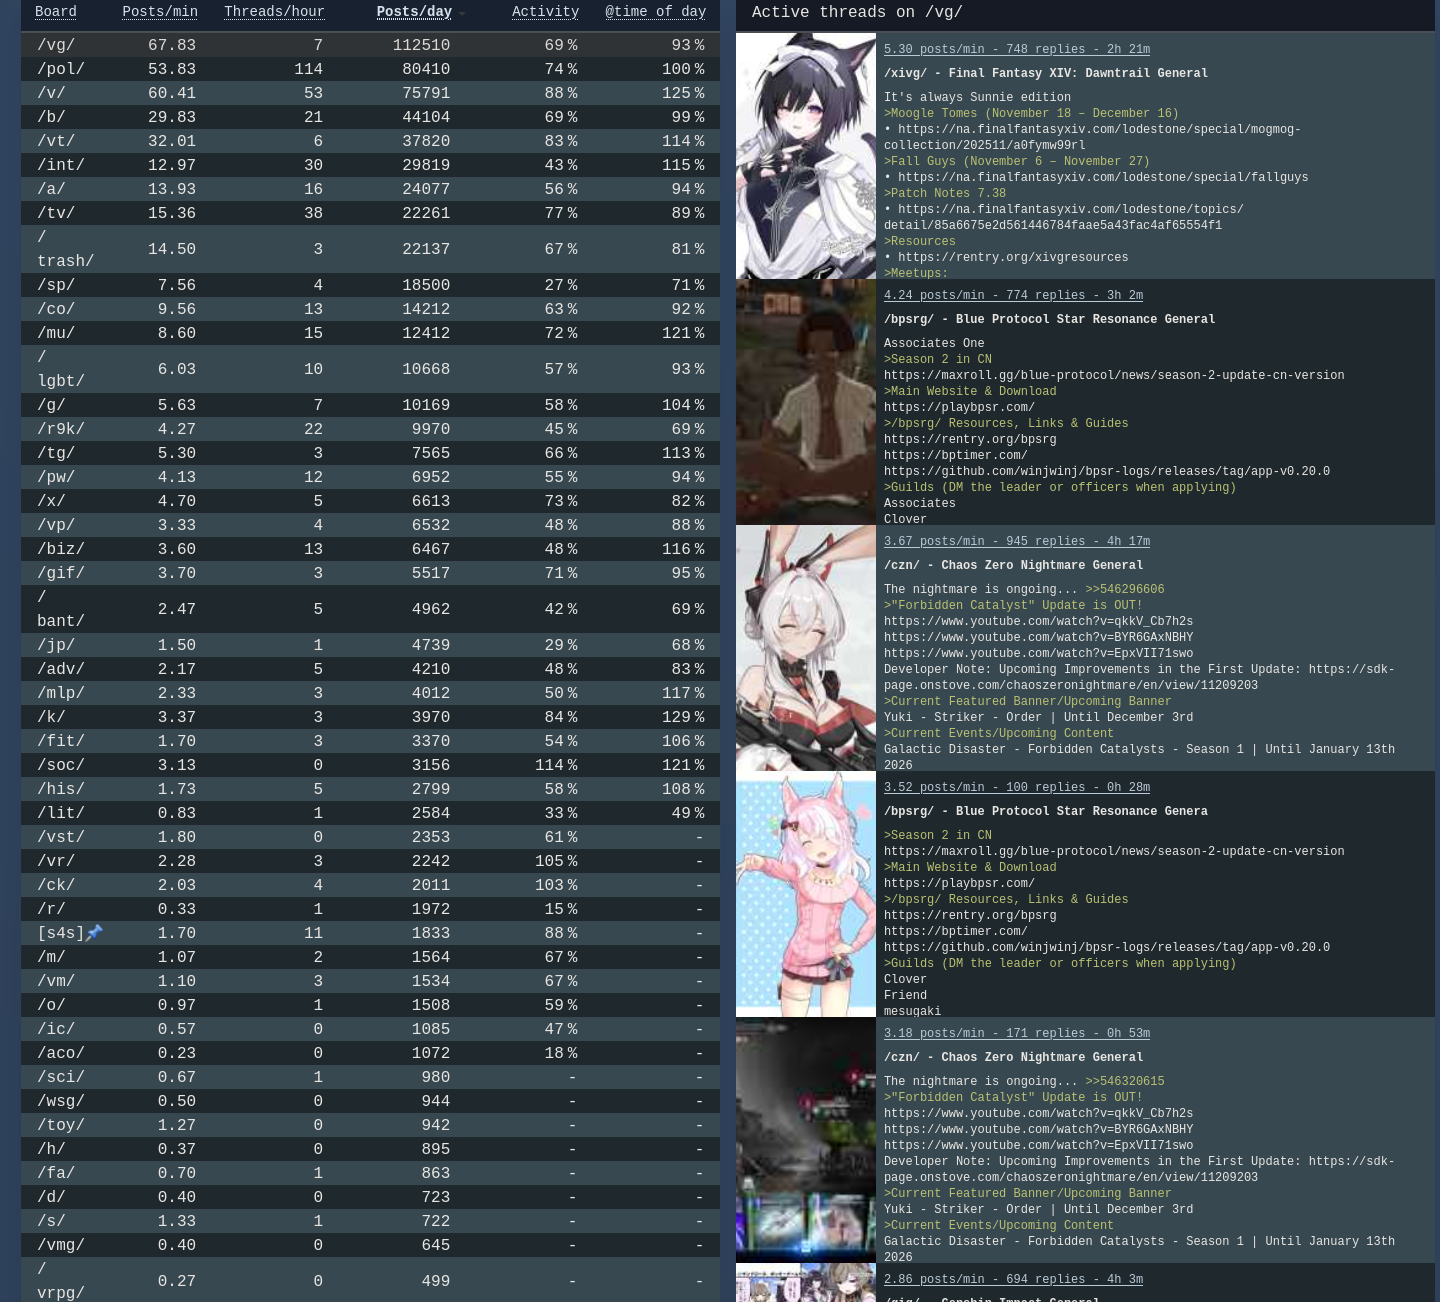1440x1302 pixels.
Task: Select the /mu/ board row
Action: [370, 333]
